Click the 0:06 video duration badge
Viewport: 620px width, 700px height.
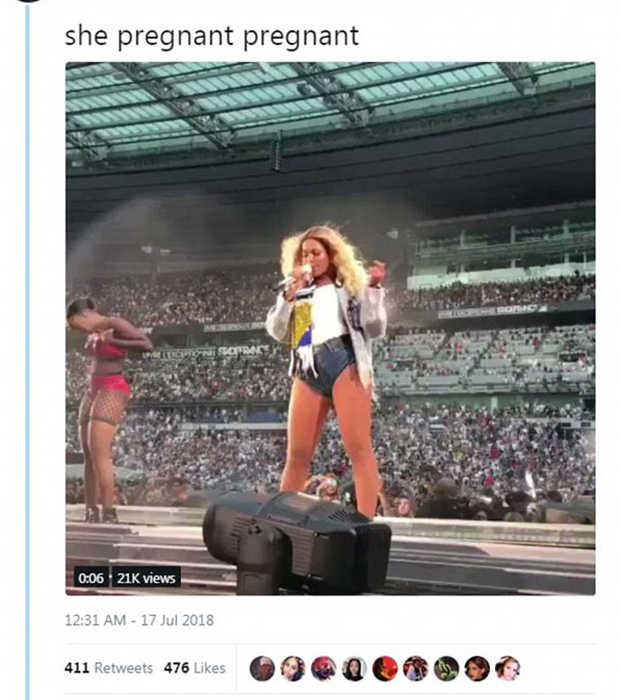tap(90, 577)
